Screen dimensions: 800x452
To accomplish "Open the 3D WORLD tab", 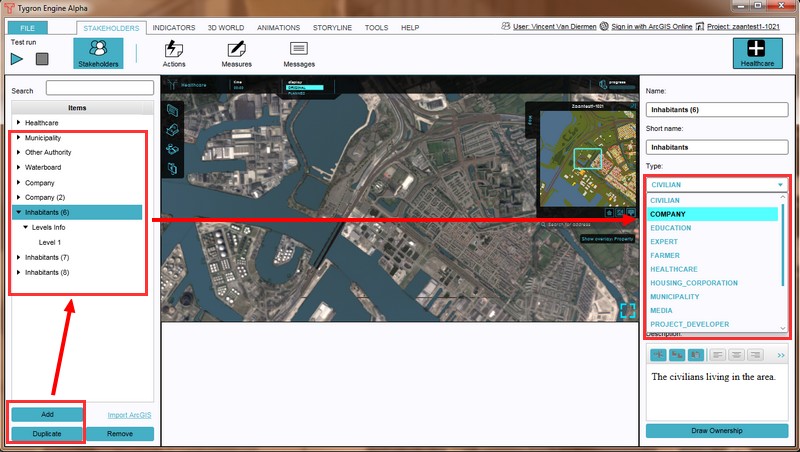I will pos(225,28).
